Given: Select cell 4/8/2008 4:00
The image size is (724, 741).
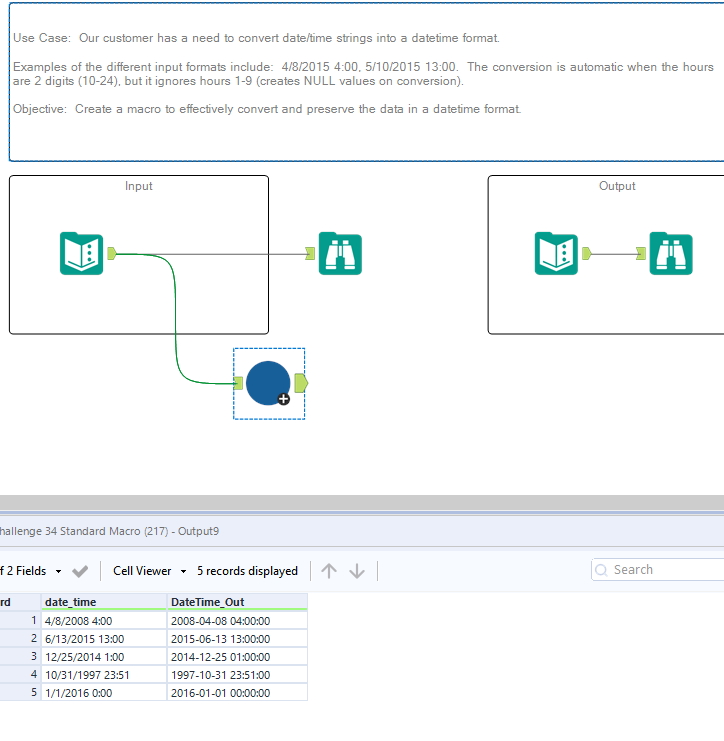Looking at the screenshot, I should click(103, 621).
